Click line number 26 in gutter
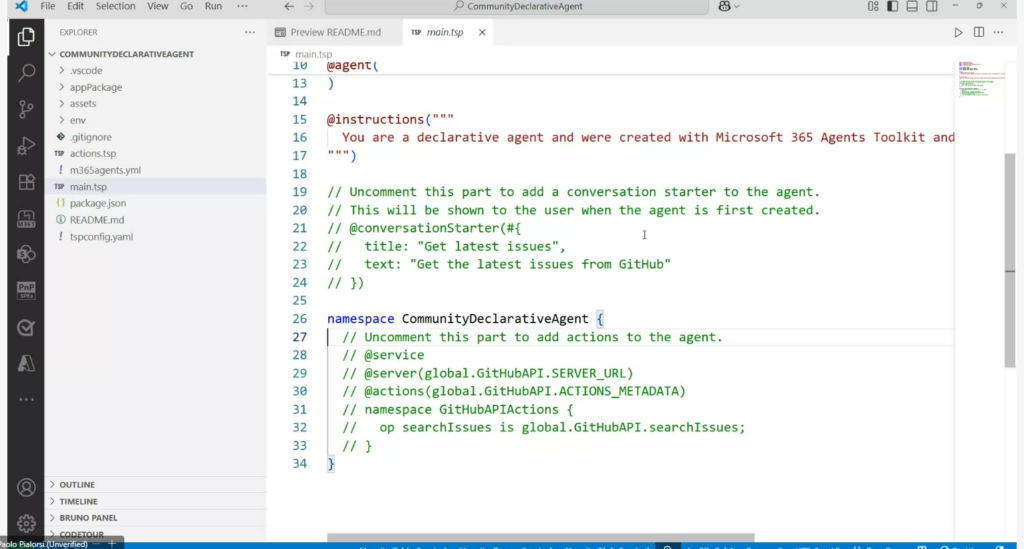The image size is (1024, 549). click(x=299, y=319)
